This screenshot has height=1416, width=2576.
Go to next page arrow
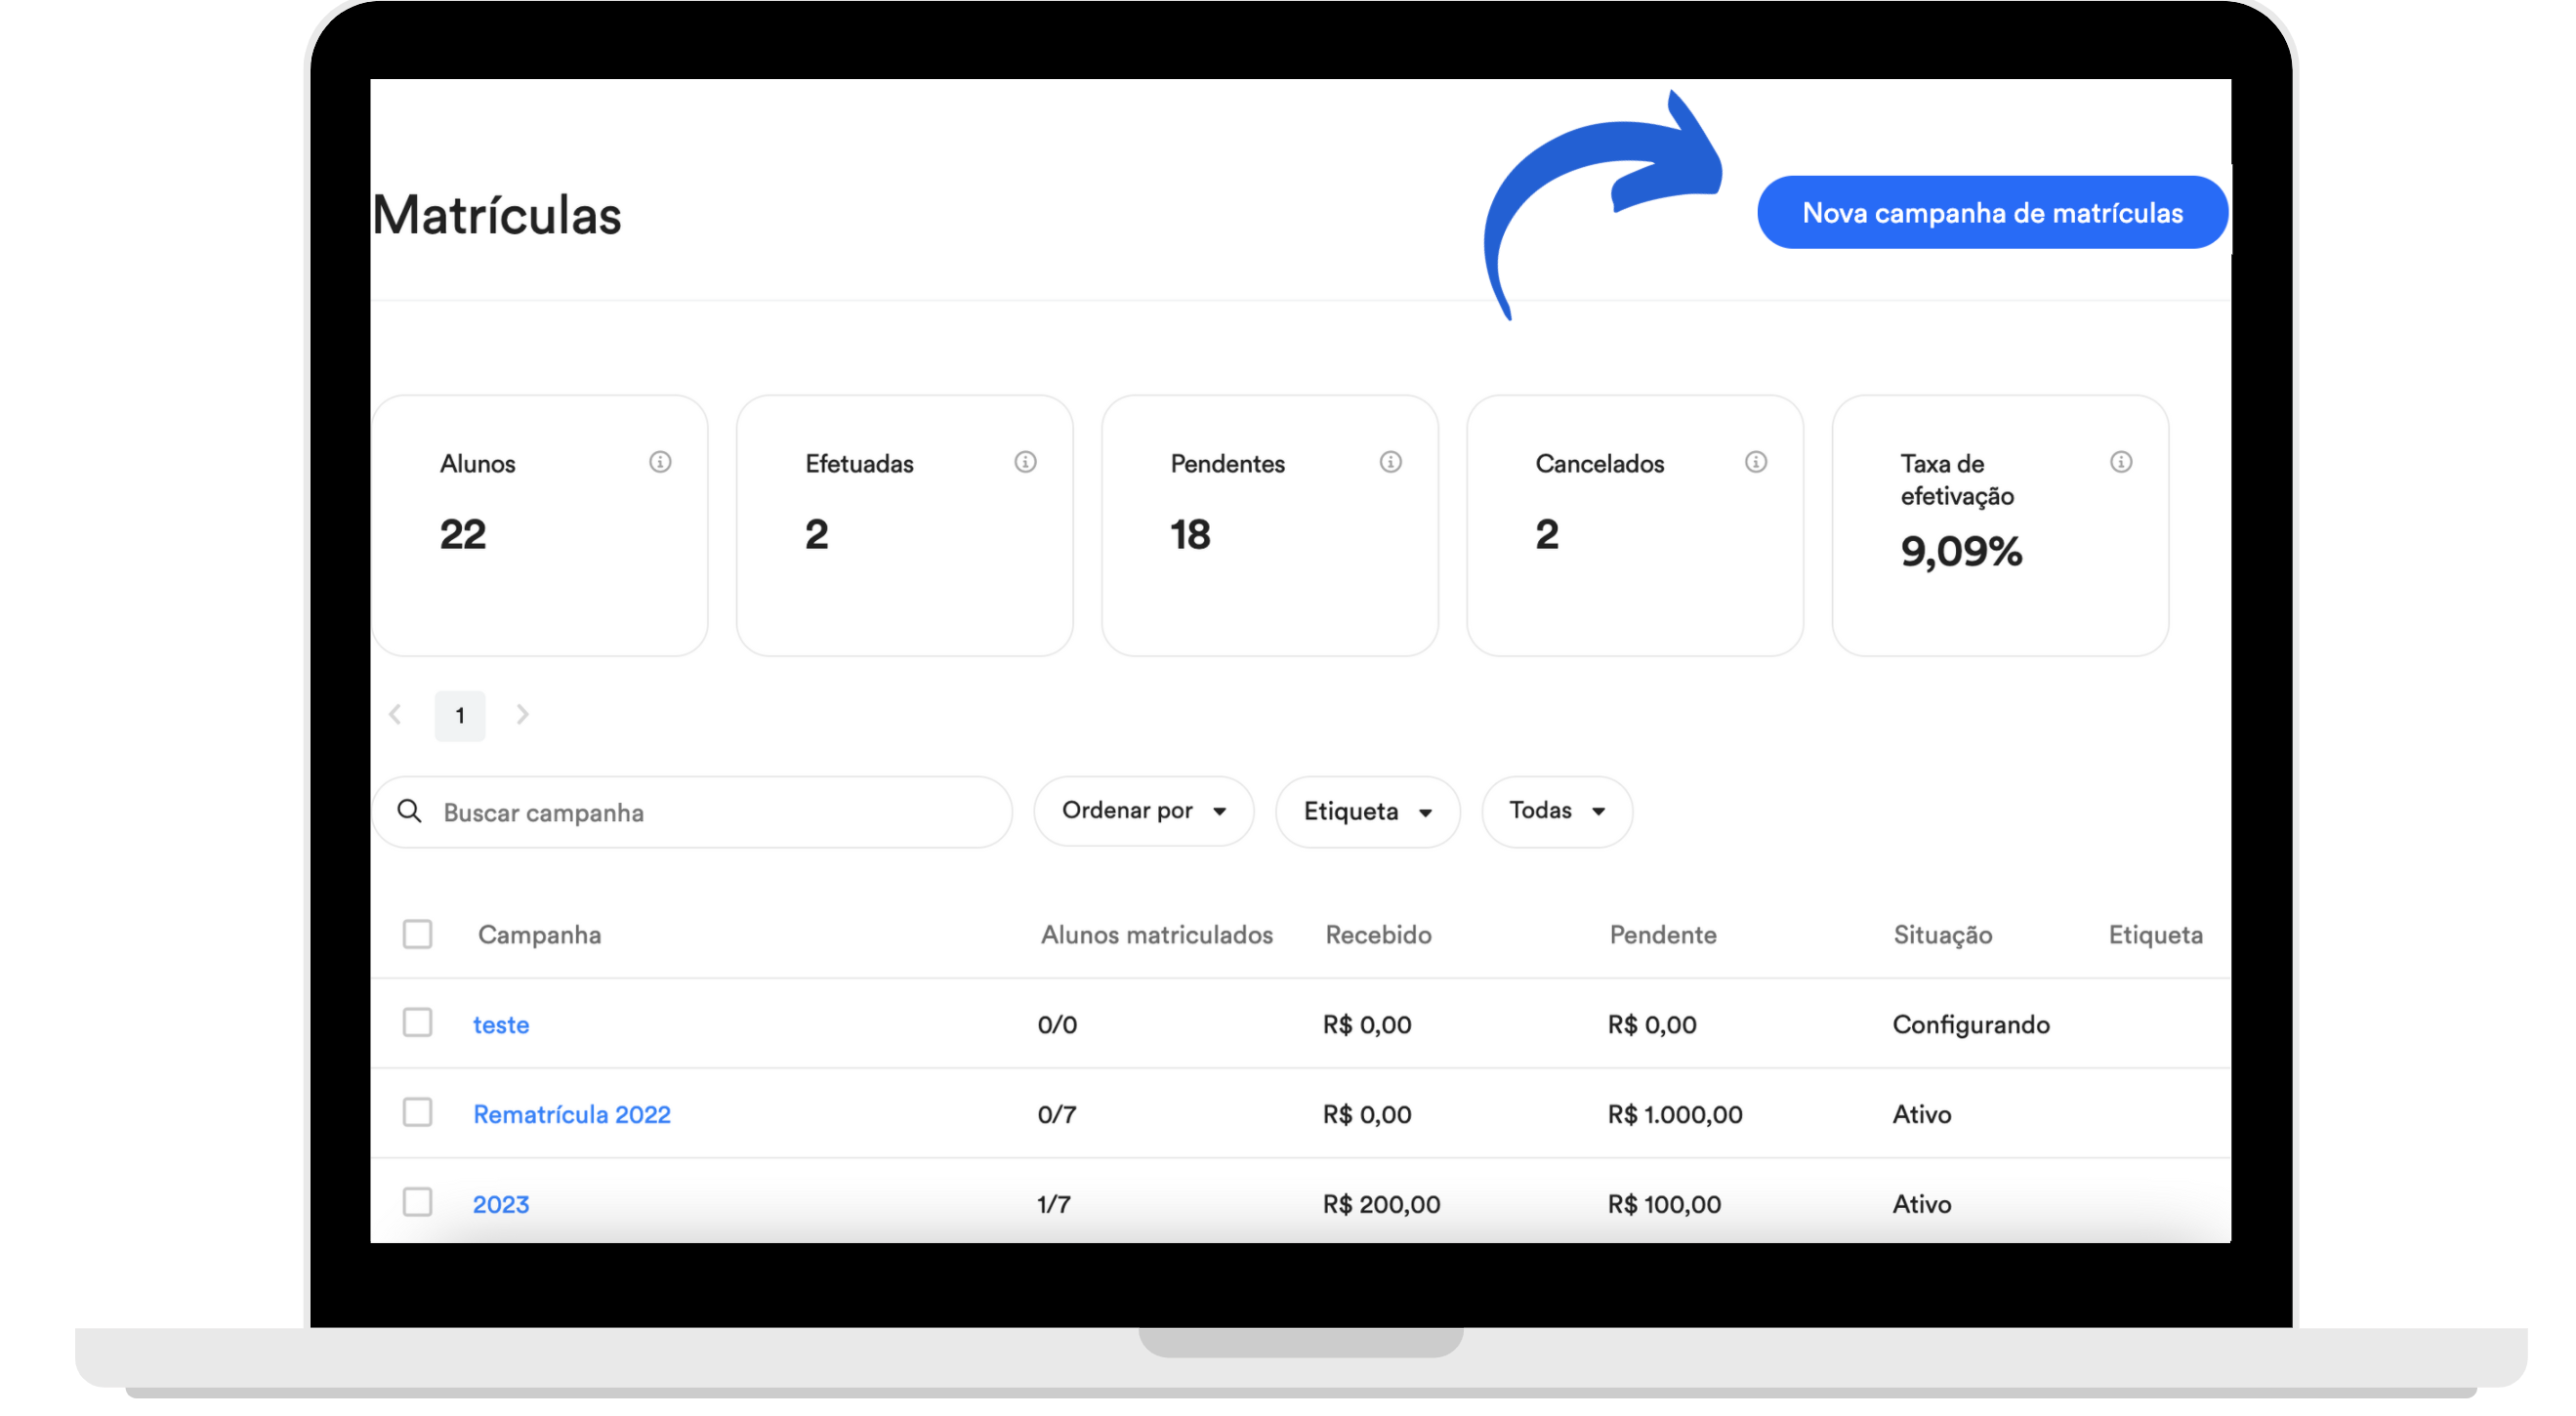[x=522, y=715]
